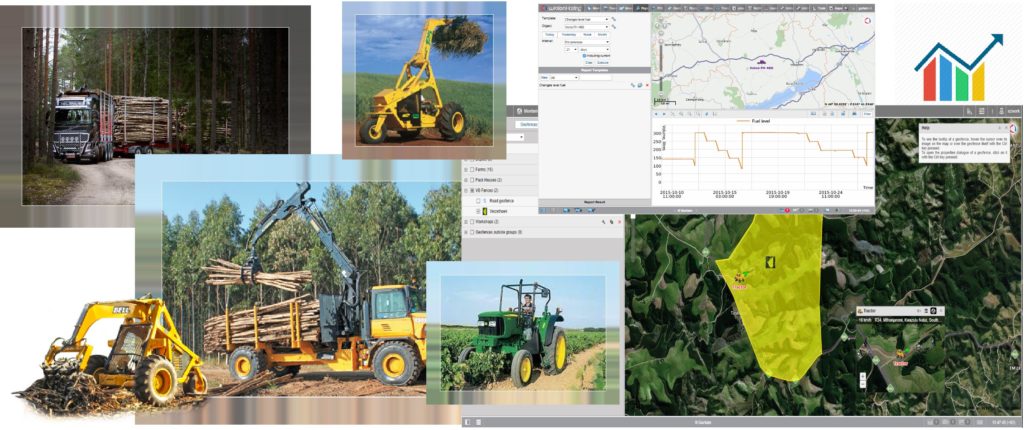Copy the Changes level fuel template

[x=639, y=85]
